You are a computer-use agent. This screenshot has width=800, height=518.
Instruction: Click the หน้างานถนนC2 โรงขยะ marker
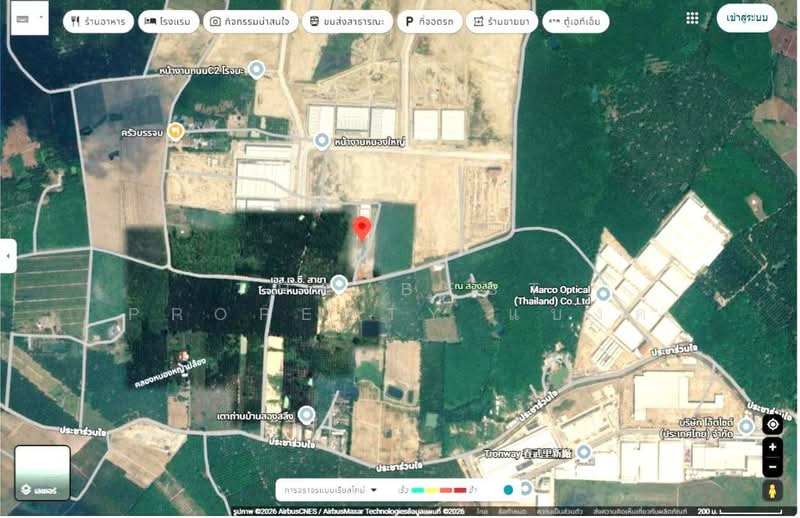tap(256, 69)
